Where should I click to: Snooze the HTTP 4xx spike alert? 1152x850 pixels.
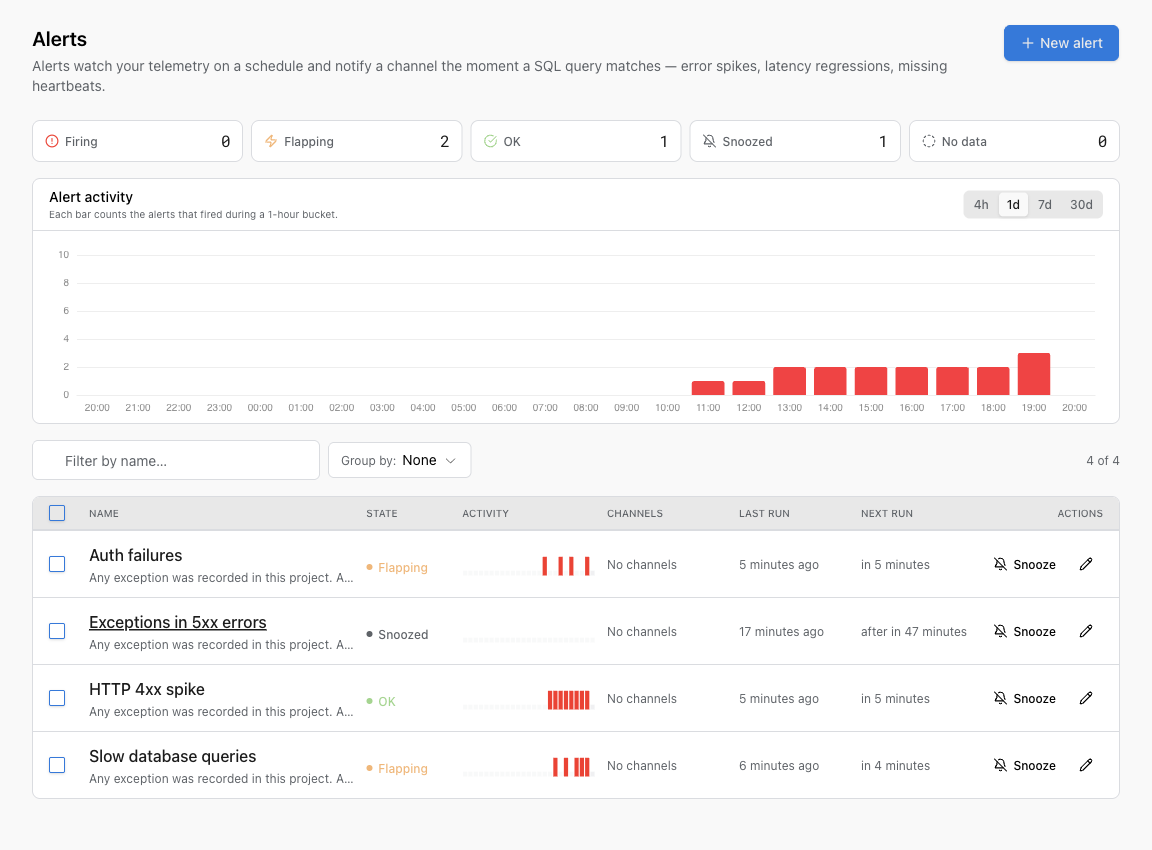coord(1025,698)
